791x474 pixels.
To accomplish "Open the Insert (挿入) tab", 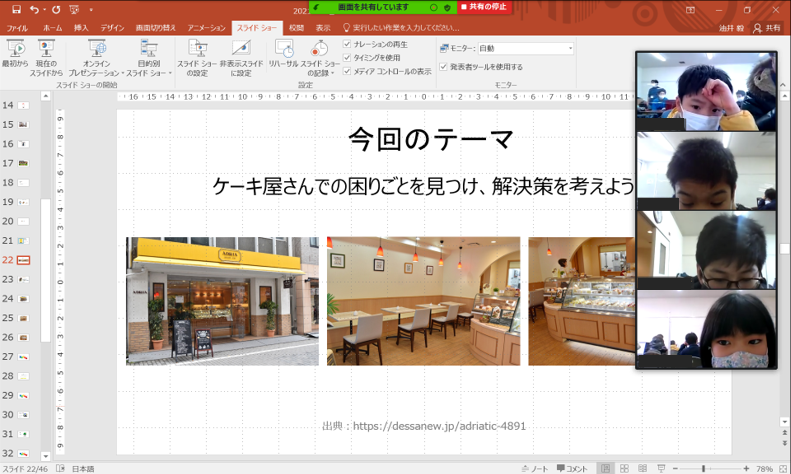I will [81, 28].
